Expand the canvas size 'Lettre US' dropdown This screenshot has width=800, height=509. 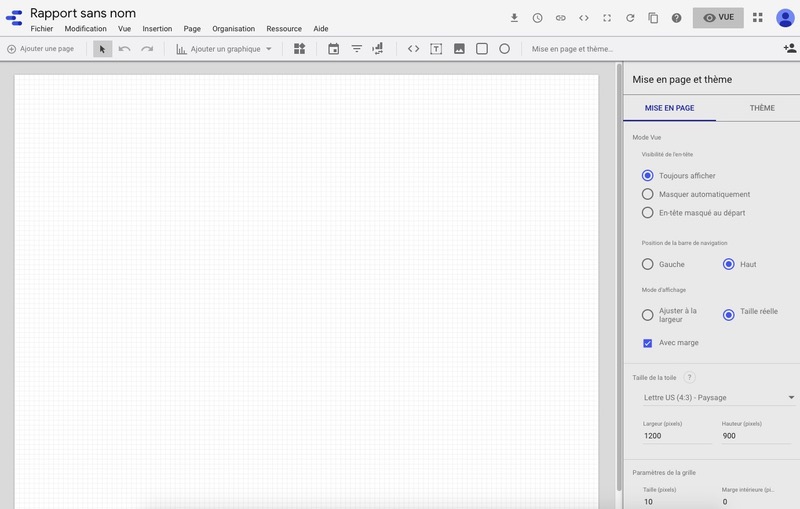716,397
